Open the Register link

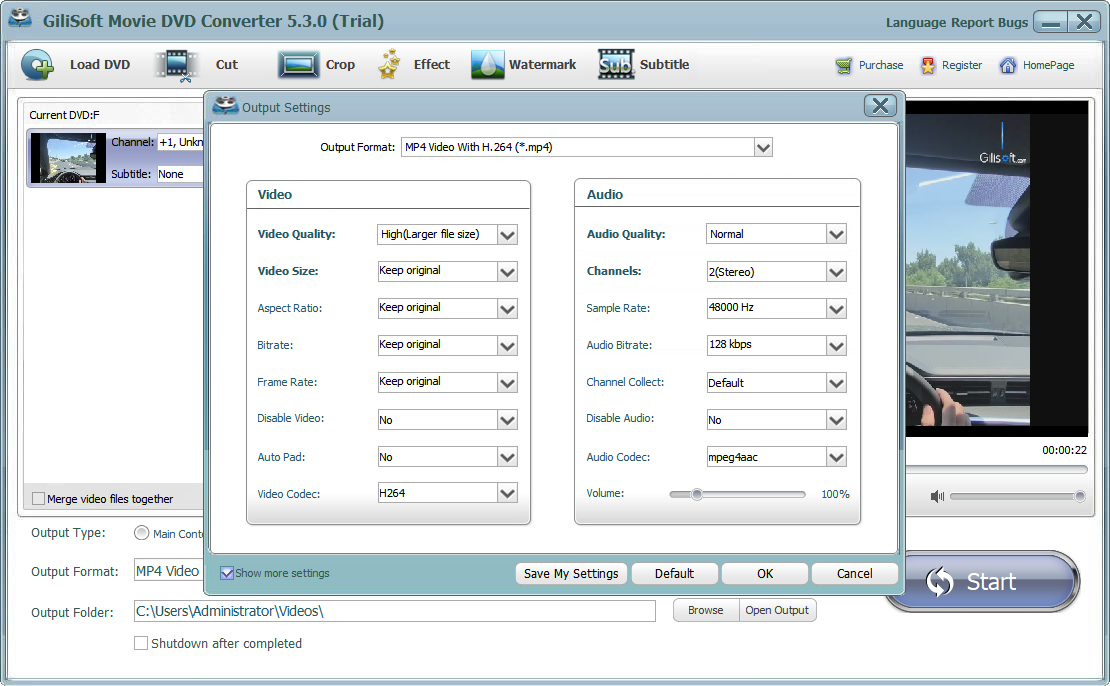click(x=961, y=65)
